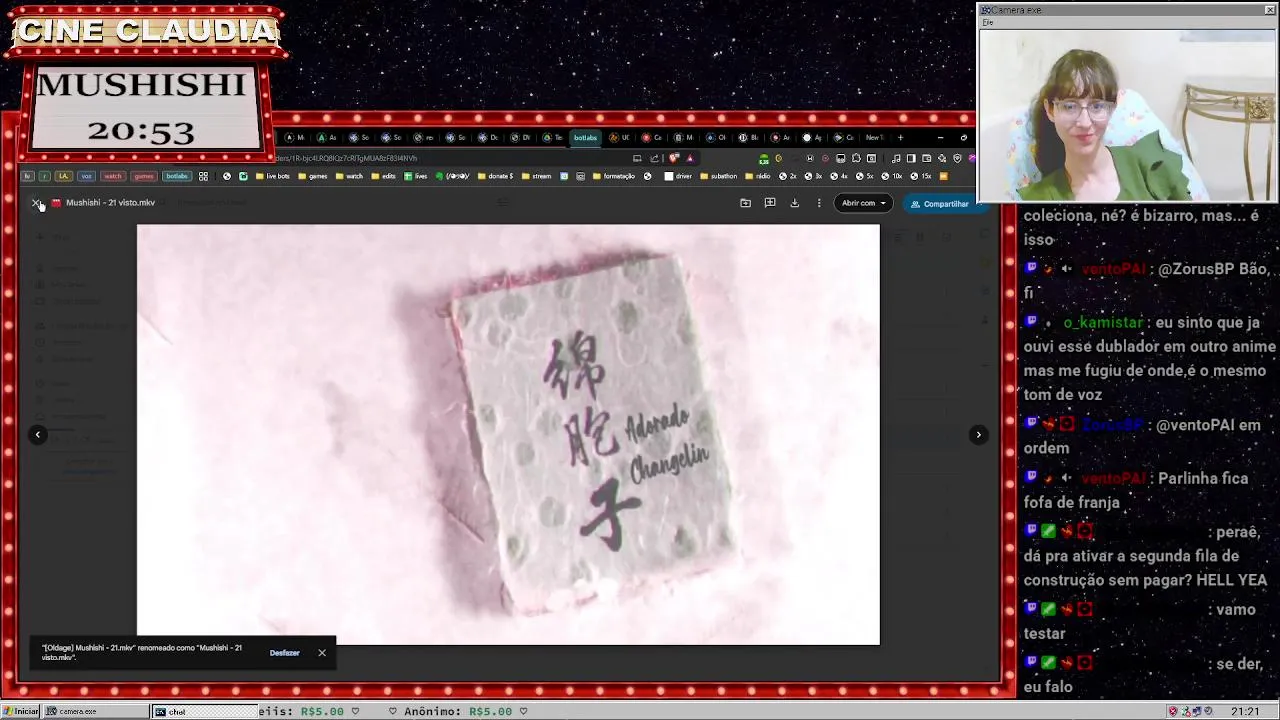The image size is (1280, 720).
Task: Click the 10x bookmark
Action: (891, 176)
